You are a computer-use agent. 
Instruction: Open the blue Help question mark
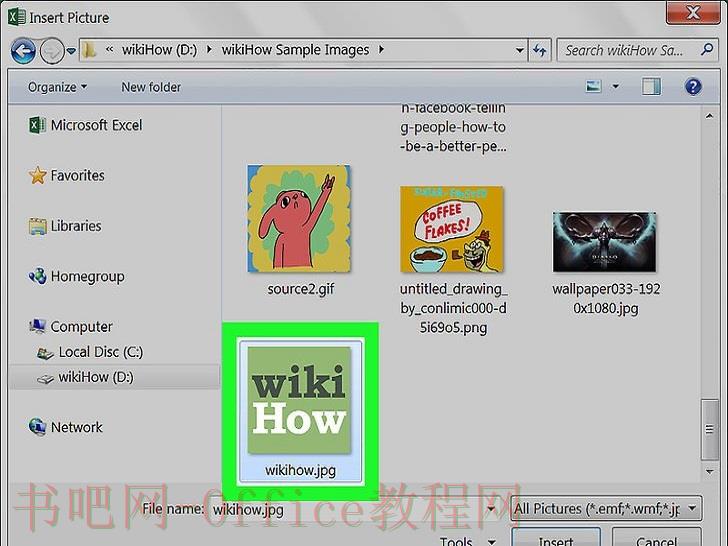pos(693,87)
